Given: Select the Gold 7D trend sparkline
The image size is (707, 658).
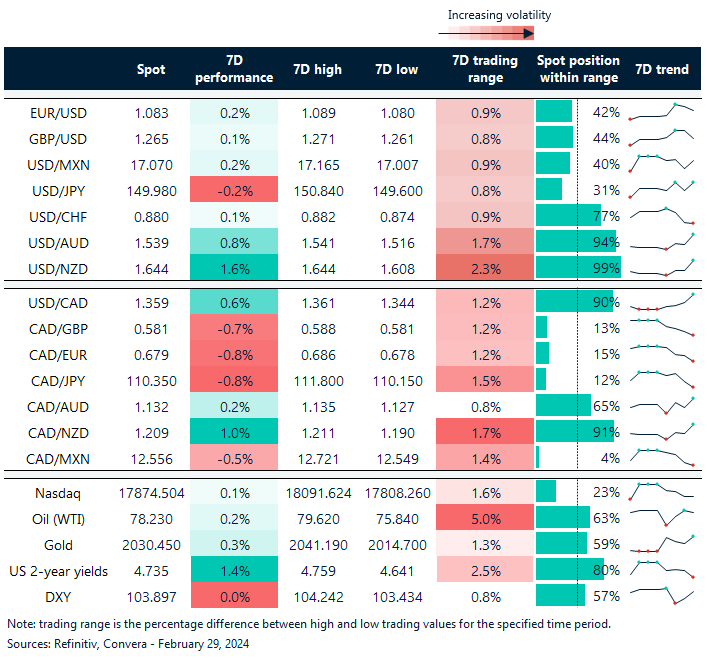Looking at the screenshot, I should coord(663,543).
